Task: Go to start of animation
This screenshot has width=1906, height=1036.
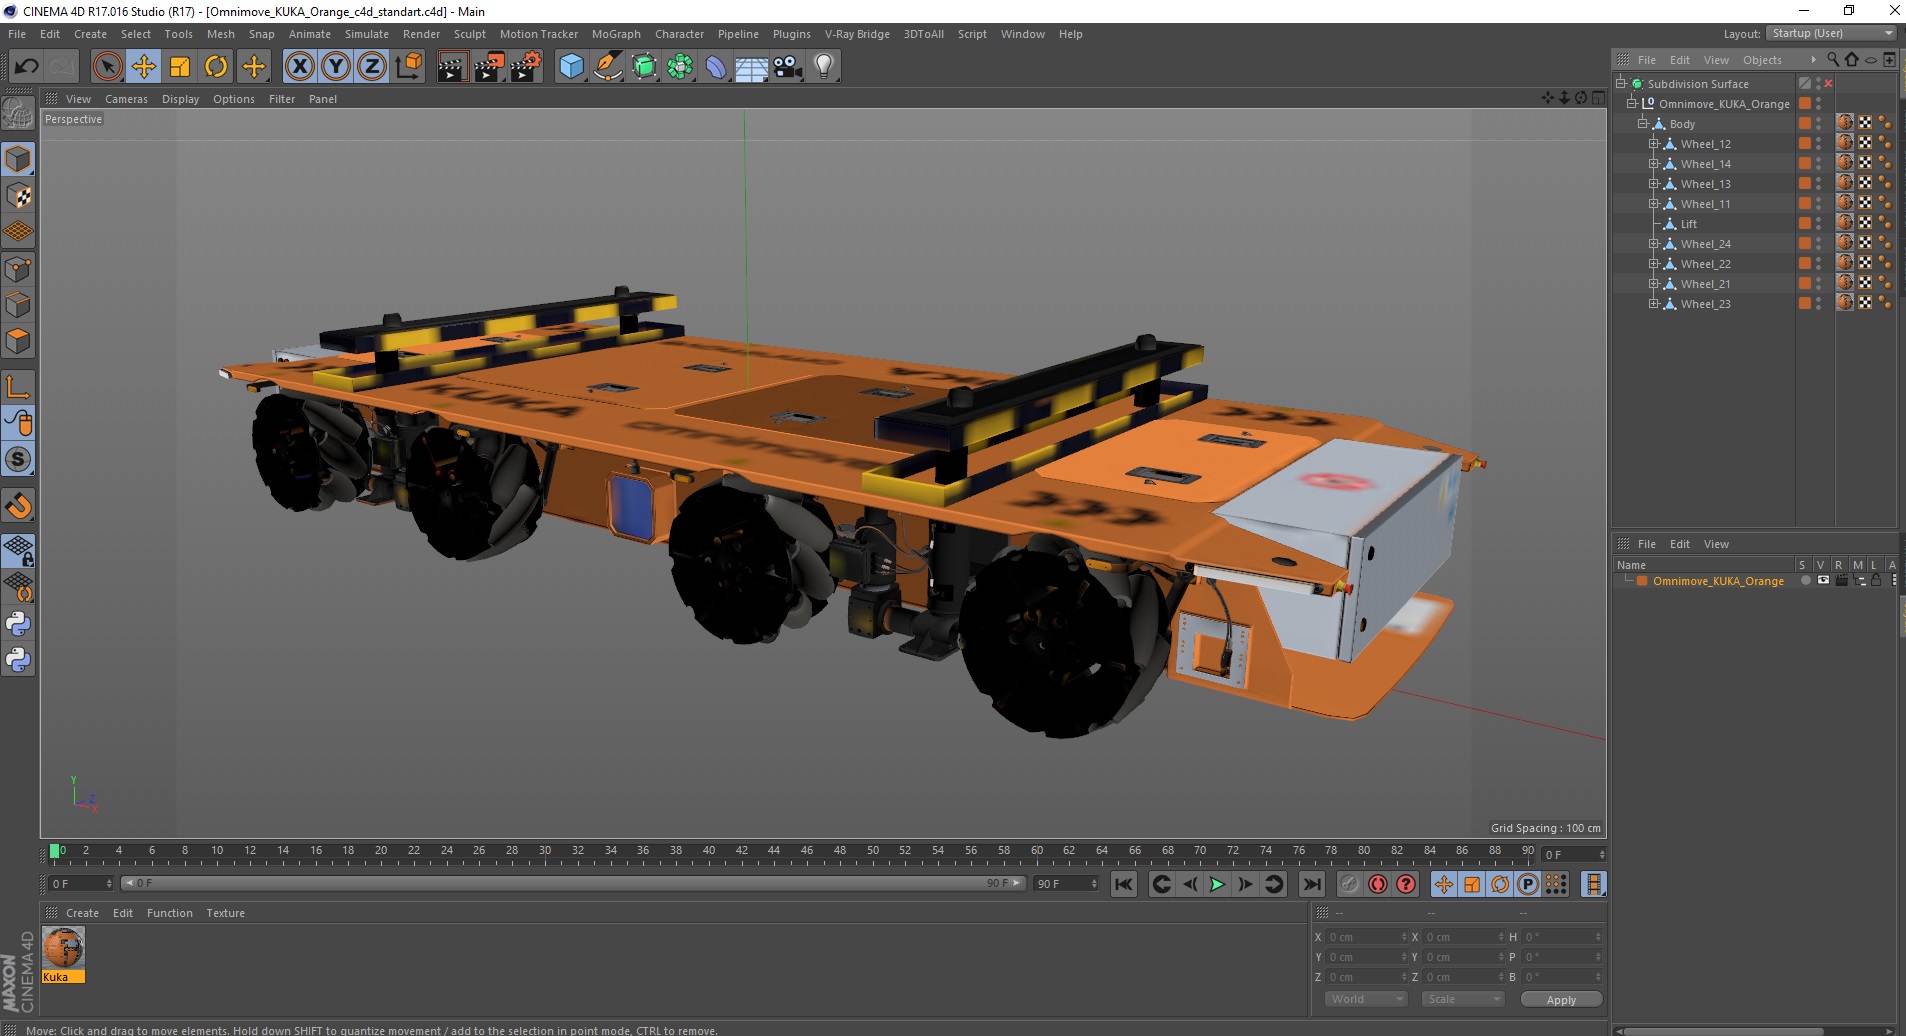Action: pos(1124,884)
